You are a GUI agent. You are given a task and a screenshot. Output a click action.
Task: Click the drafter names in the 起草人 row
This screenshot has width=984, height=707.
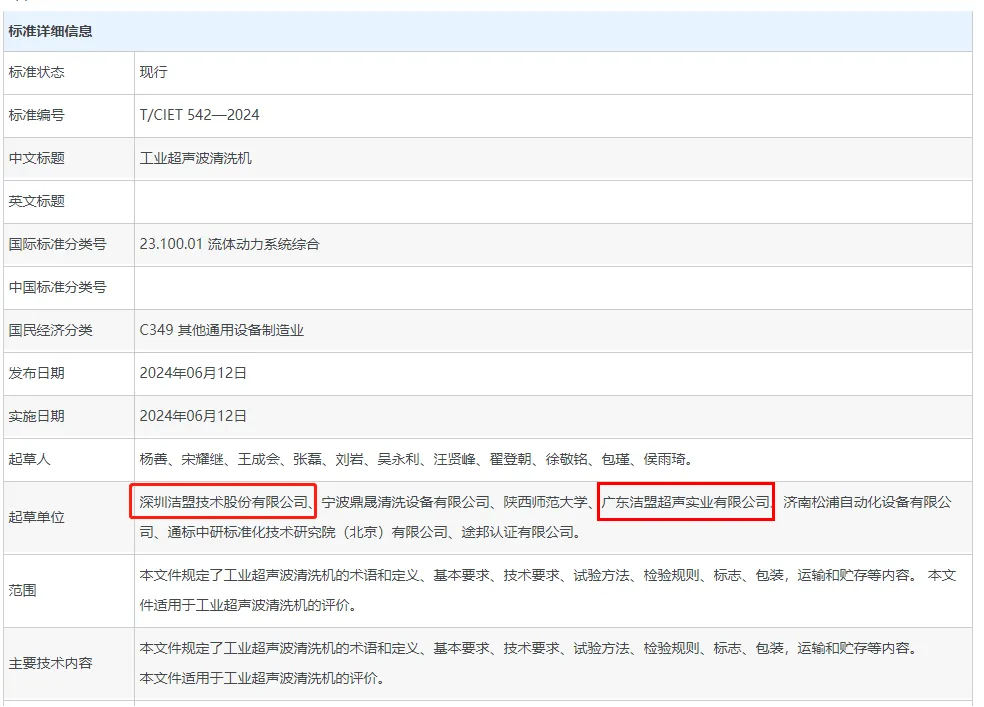point(416,460)
